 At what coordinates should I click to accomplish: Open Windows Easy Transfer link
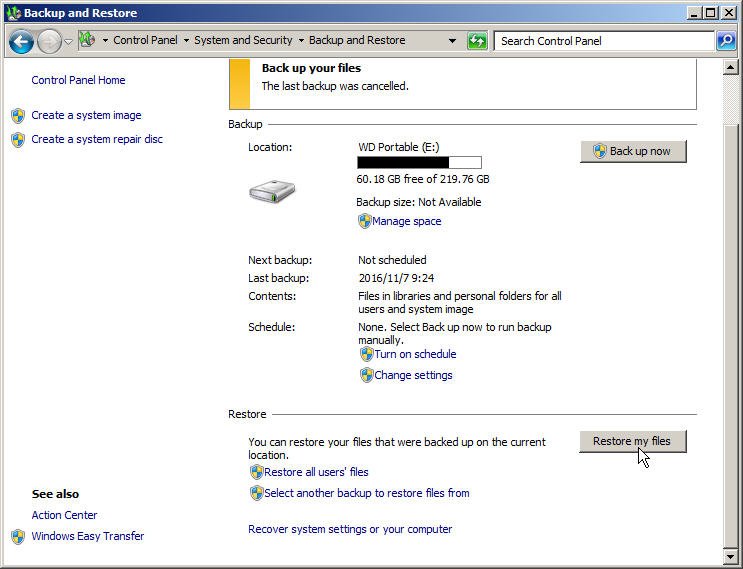[88, 536]
